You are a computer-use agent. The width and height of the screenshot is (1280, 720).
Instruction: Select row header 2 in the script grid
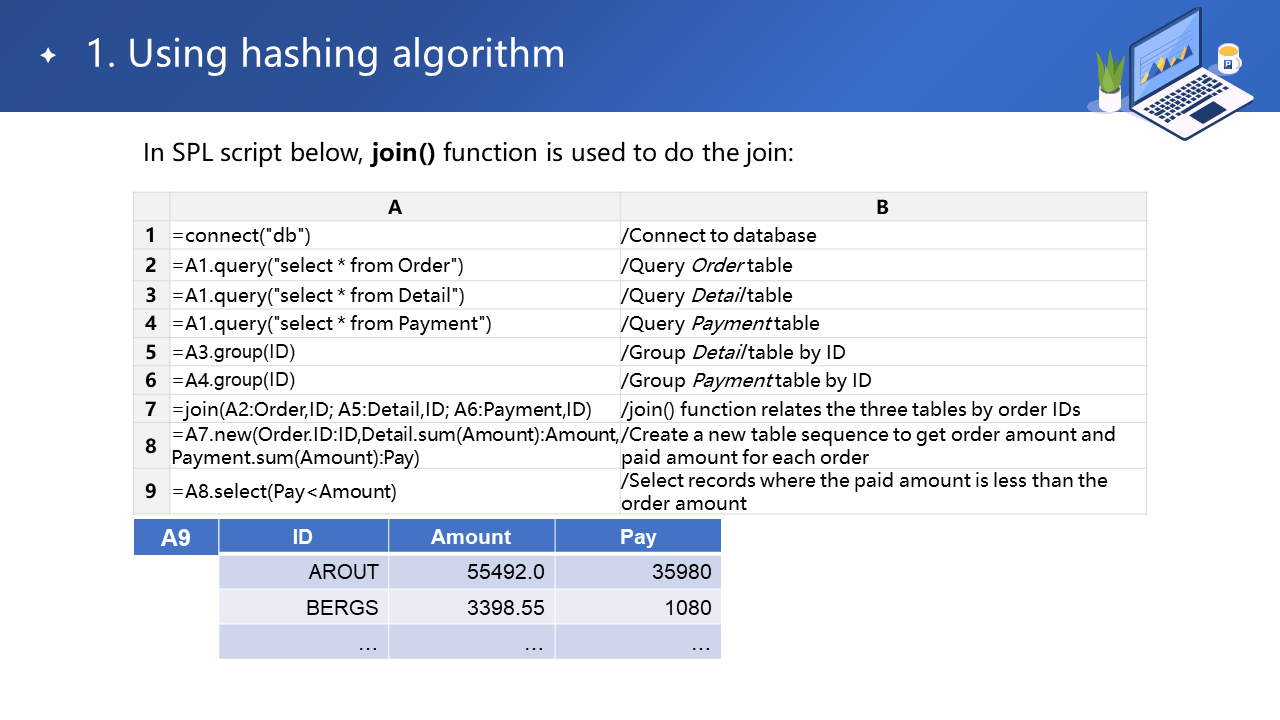[x=151, y=265]
